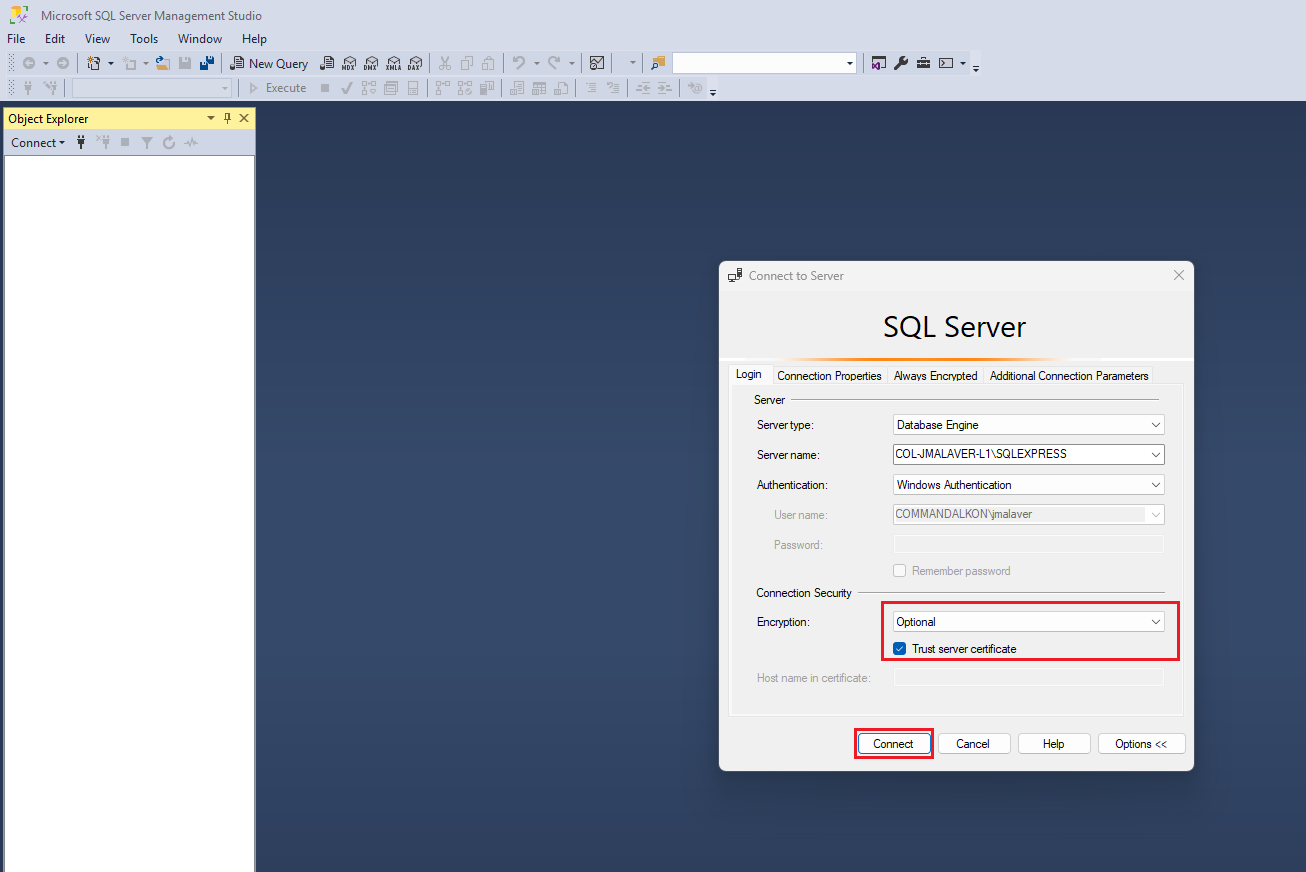Open an Analysis Services DAX query
Image resolution: width=1306 pixels, height=872 pixels.
point(414,63)
